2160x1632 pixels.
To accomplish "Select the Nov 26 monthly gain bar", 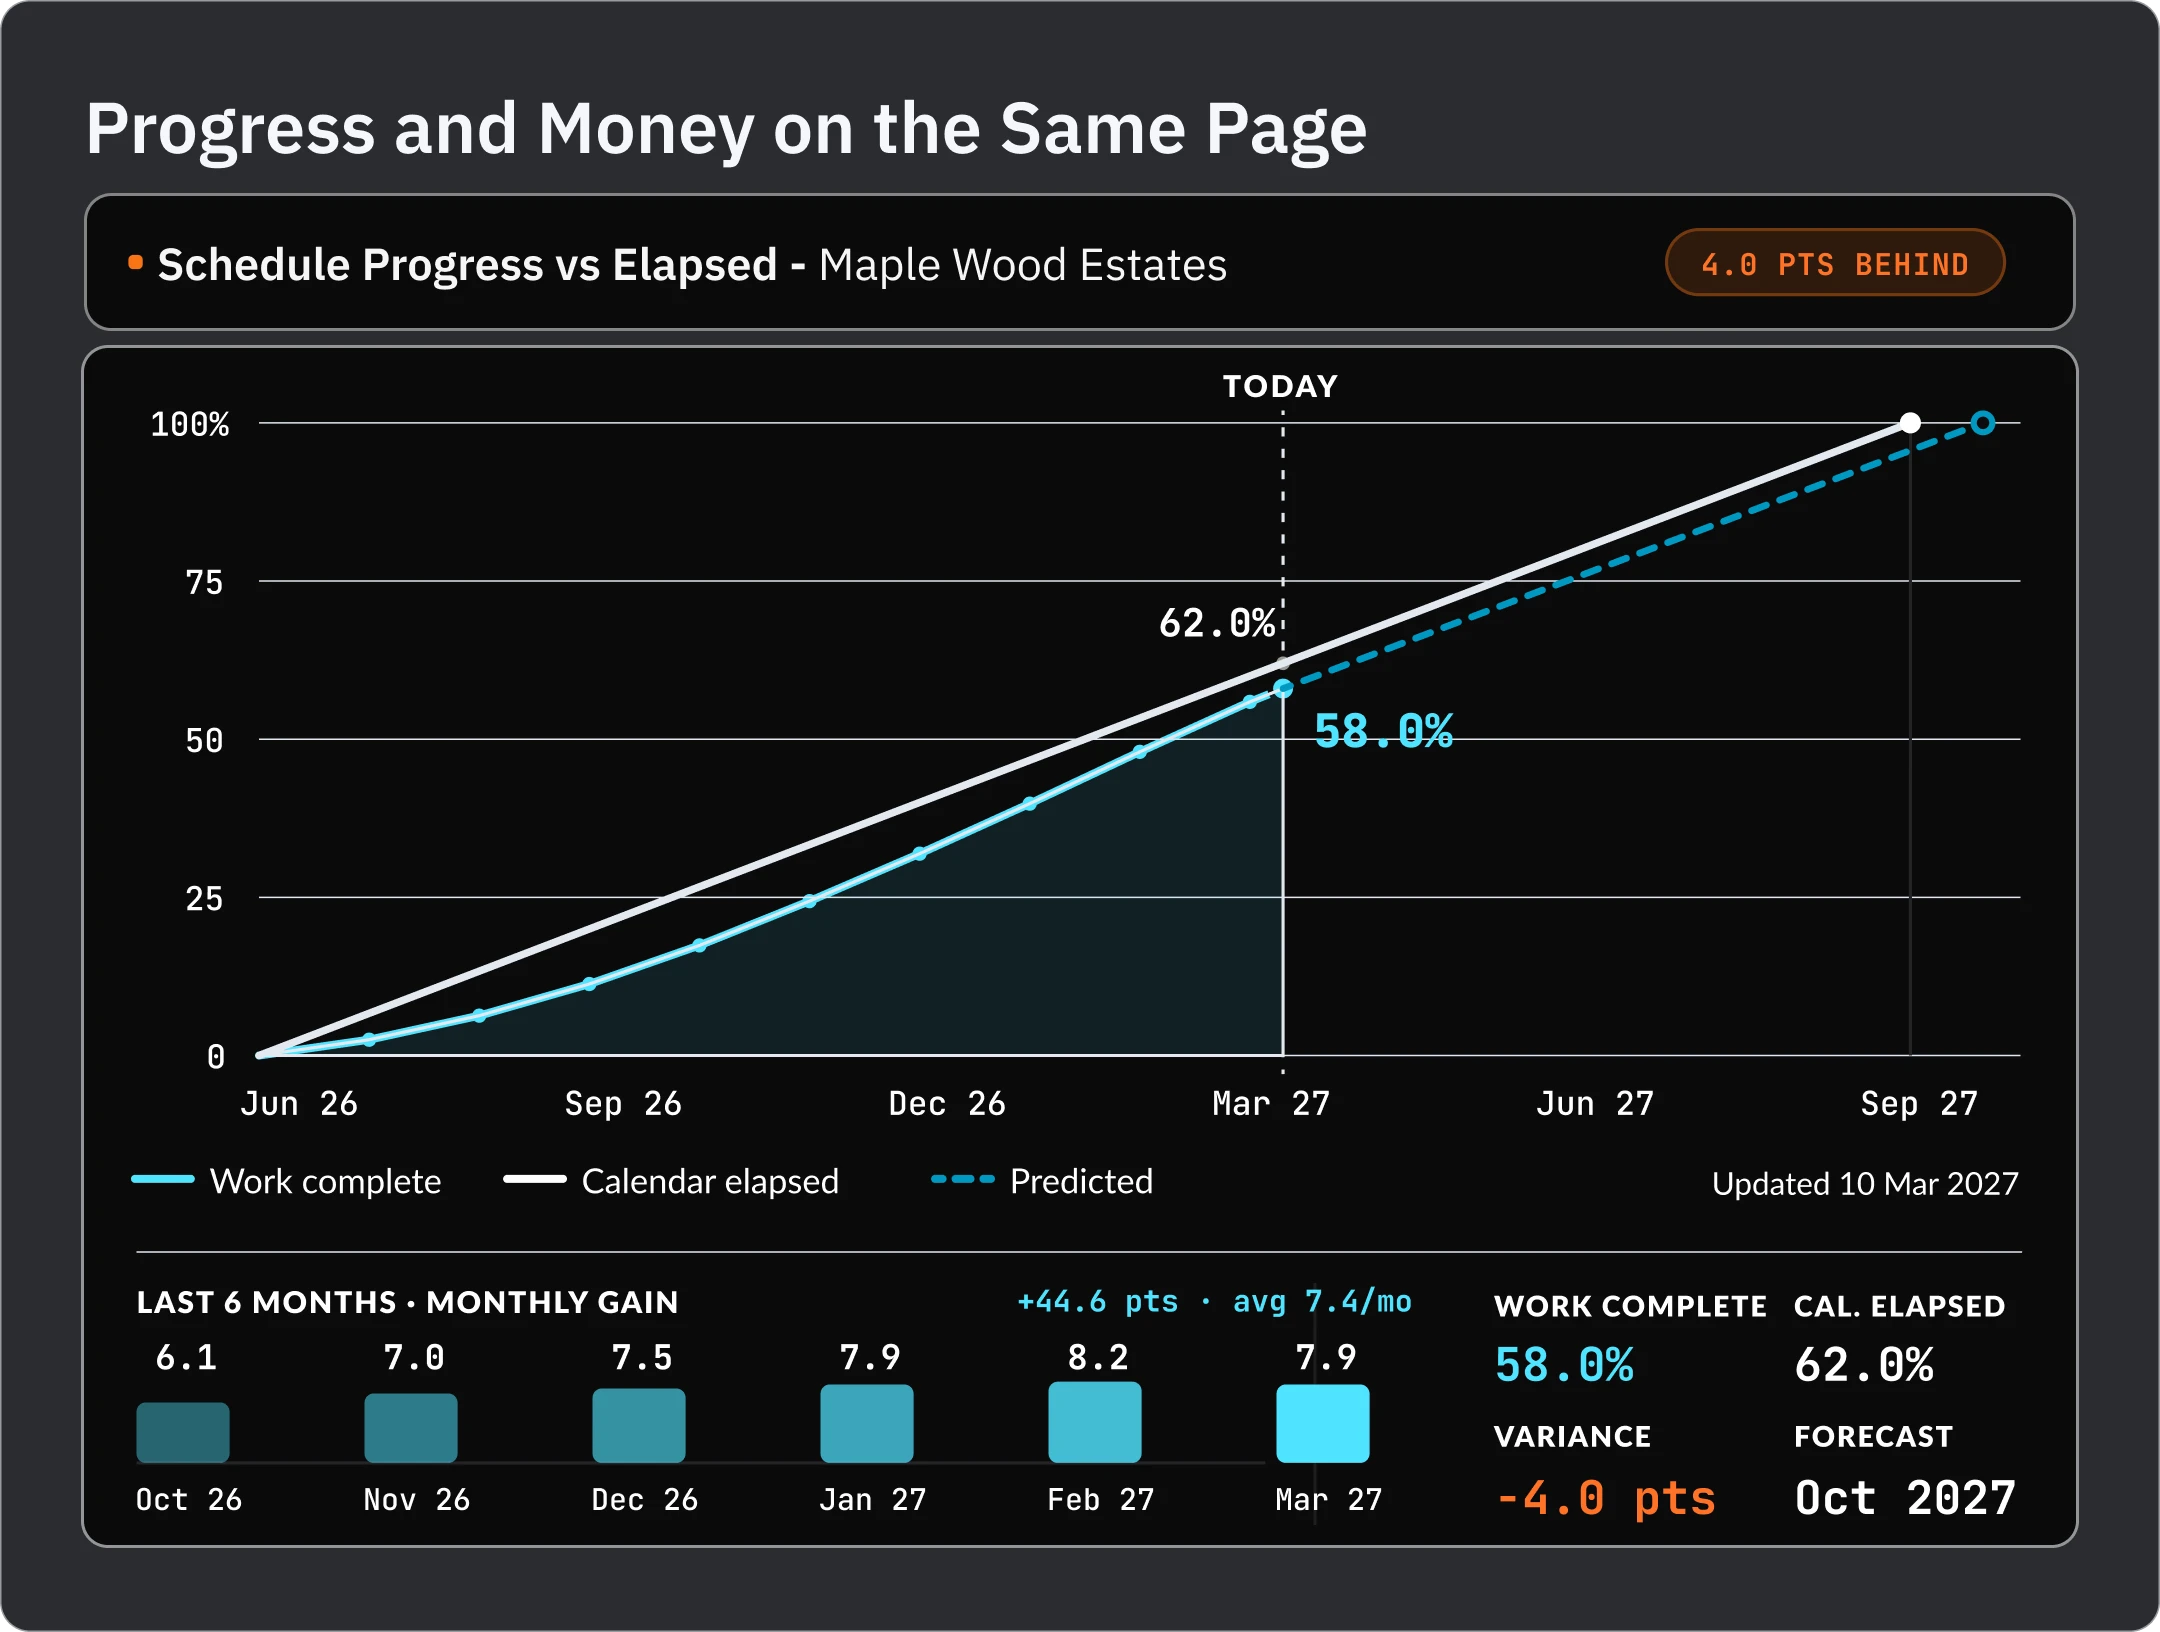I will [411, 1428].
